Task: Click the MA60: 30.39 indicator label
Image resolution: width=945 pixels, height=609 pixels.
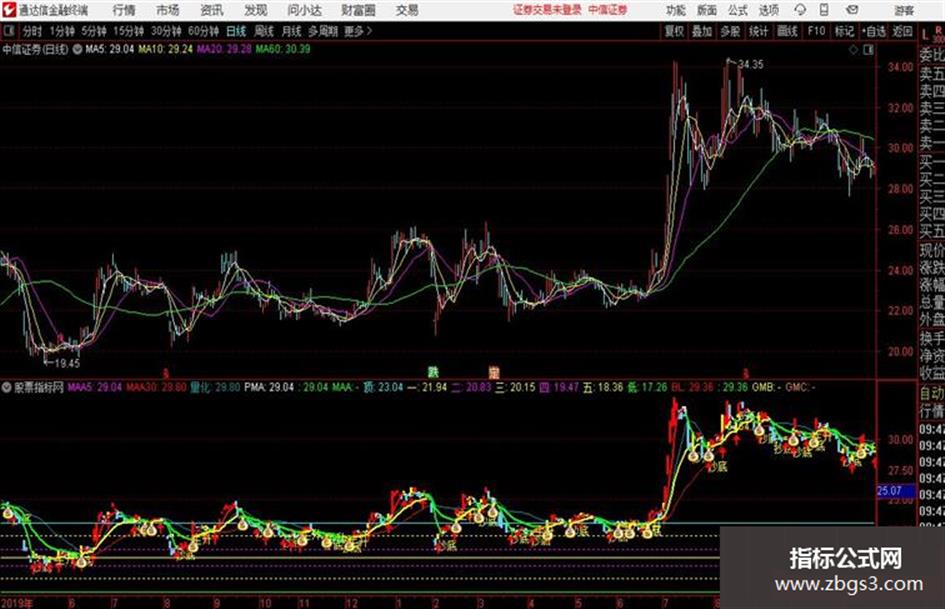Action: pyautogui.click(x=283, y=49)
